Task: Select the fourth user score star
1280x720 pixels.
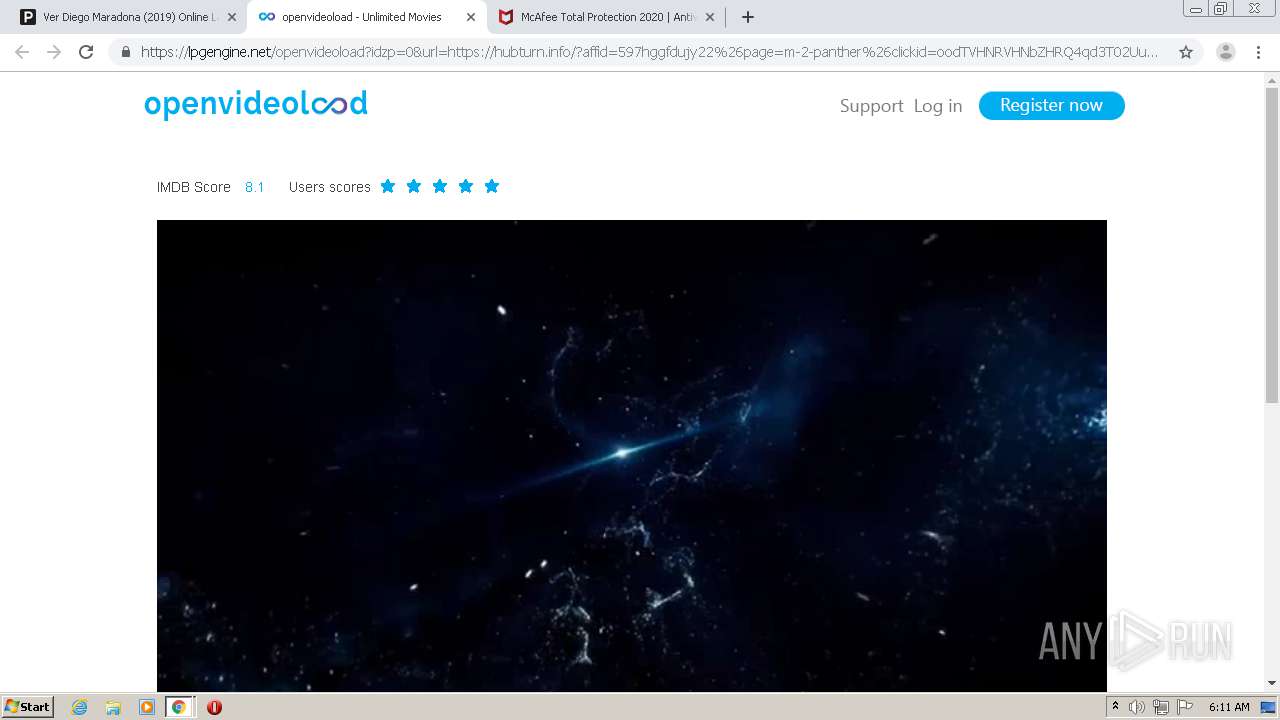Action: 466,186
